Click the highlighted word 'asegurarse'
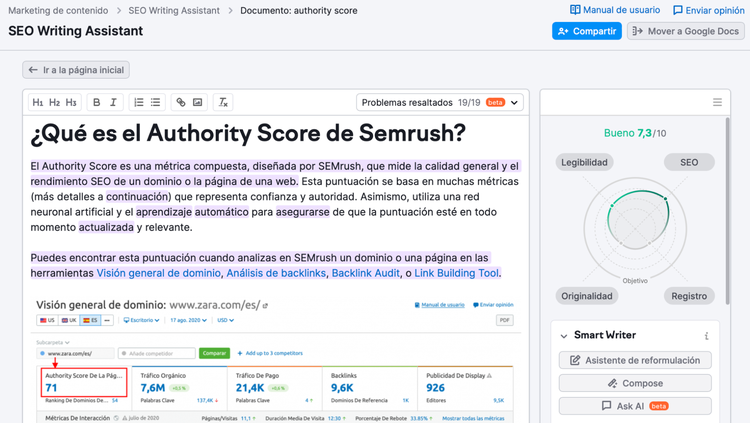Screen dimensions: 750x423 click(303, 212)
